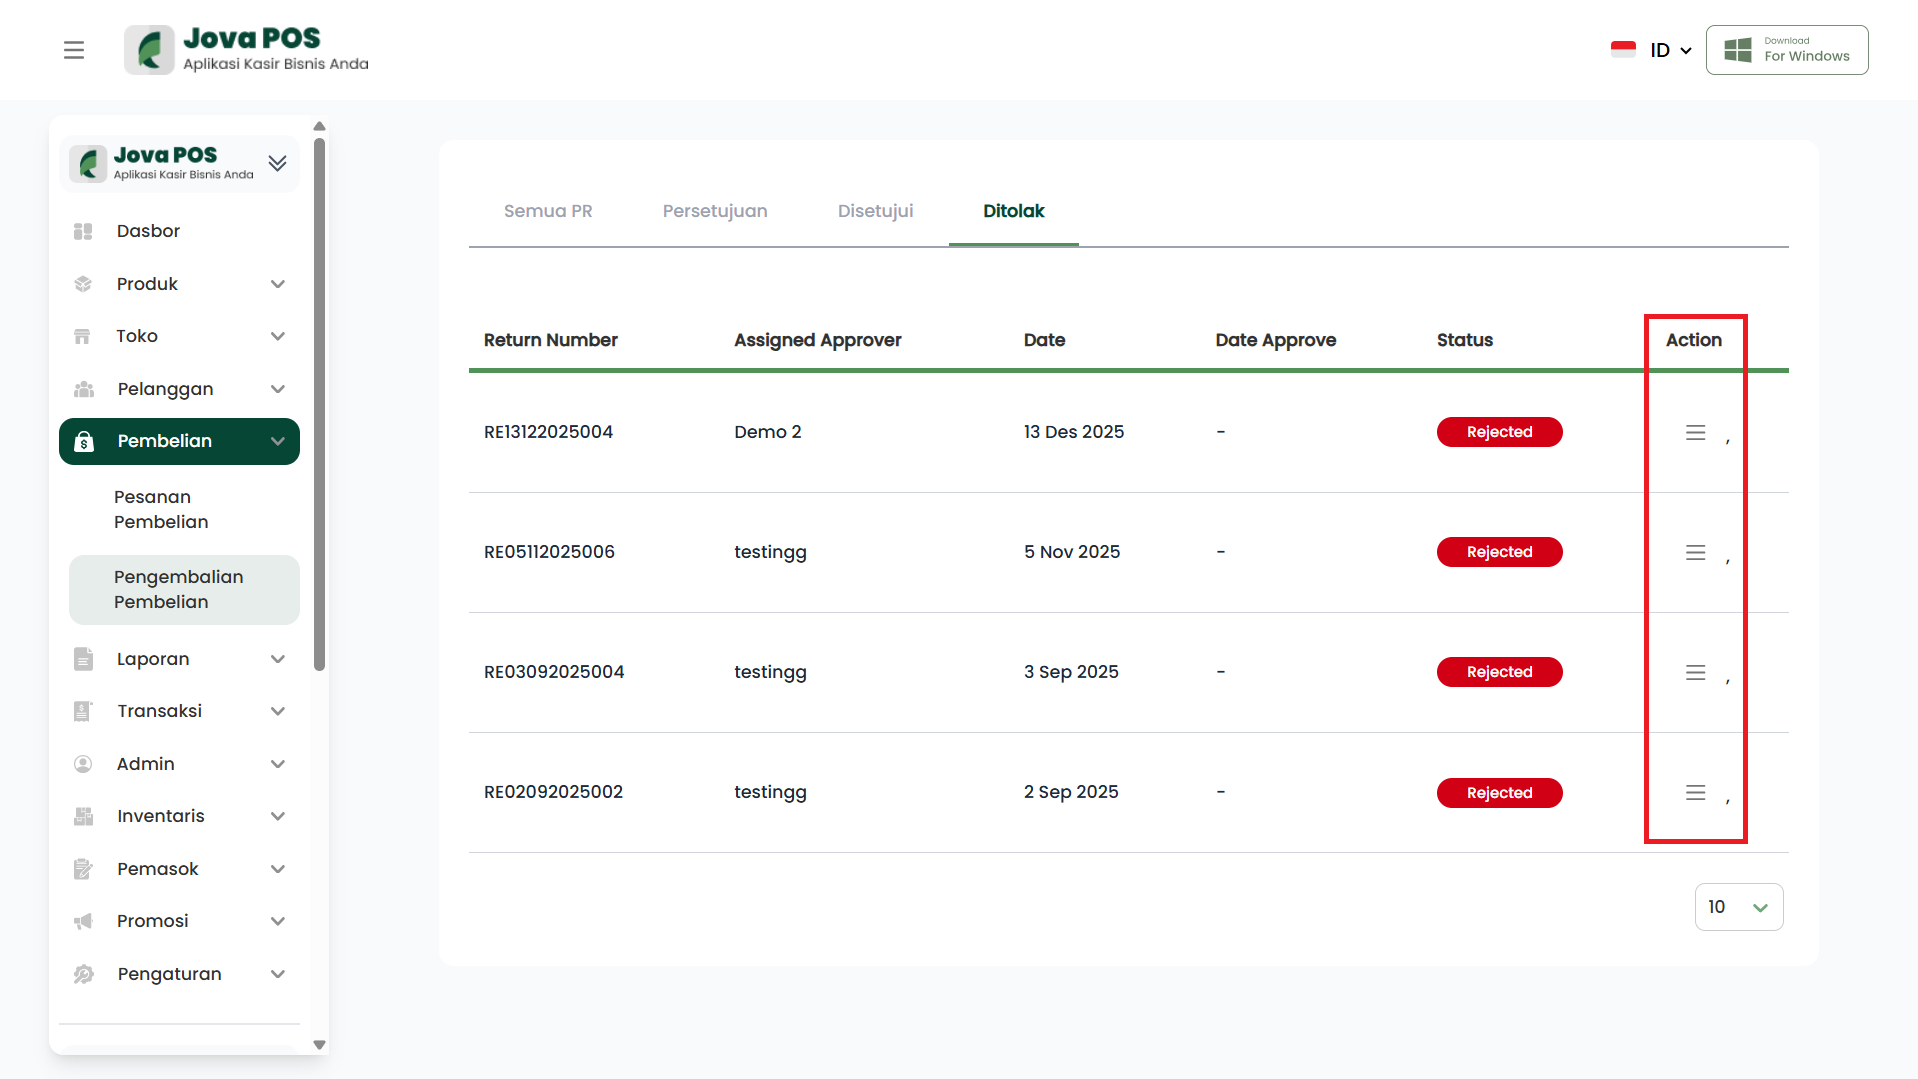Open action menu for RE13122025004
This screenshot has height=1079, width=1918.
point(1695,433)
